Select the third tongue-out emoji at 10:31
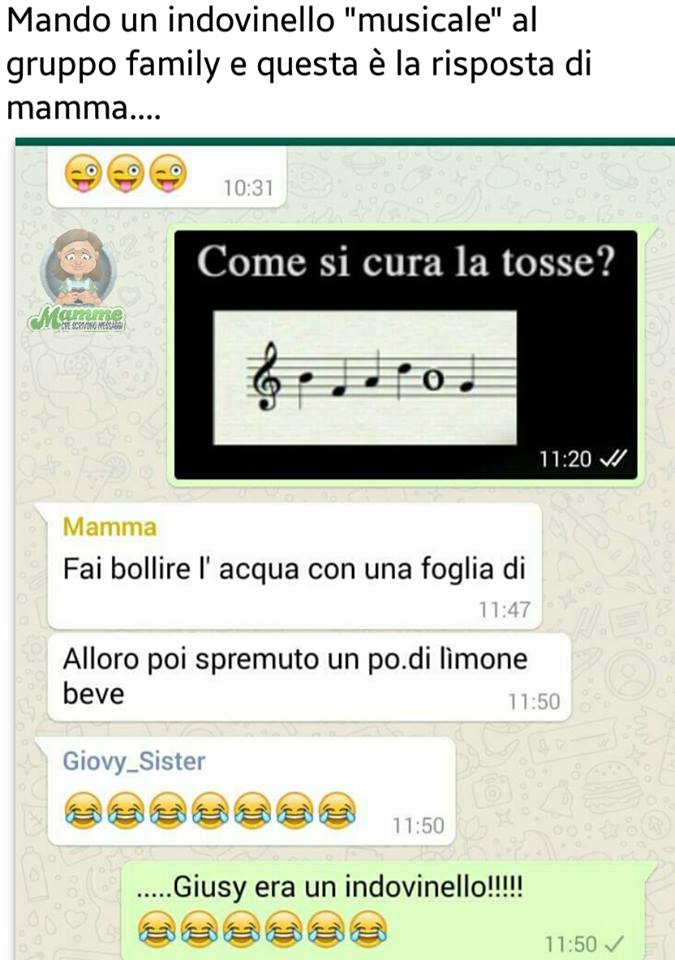 click(168, 174)
